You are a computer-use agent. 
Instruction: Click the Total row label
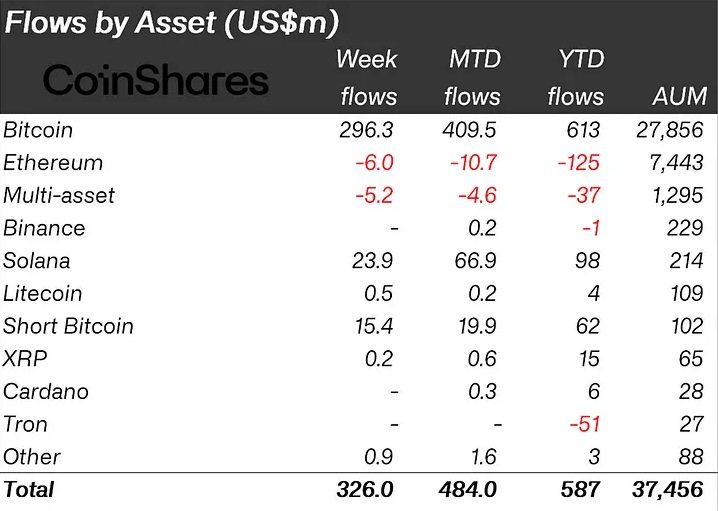point(29,489)
